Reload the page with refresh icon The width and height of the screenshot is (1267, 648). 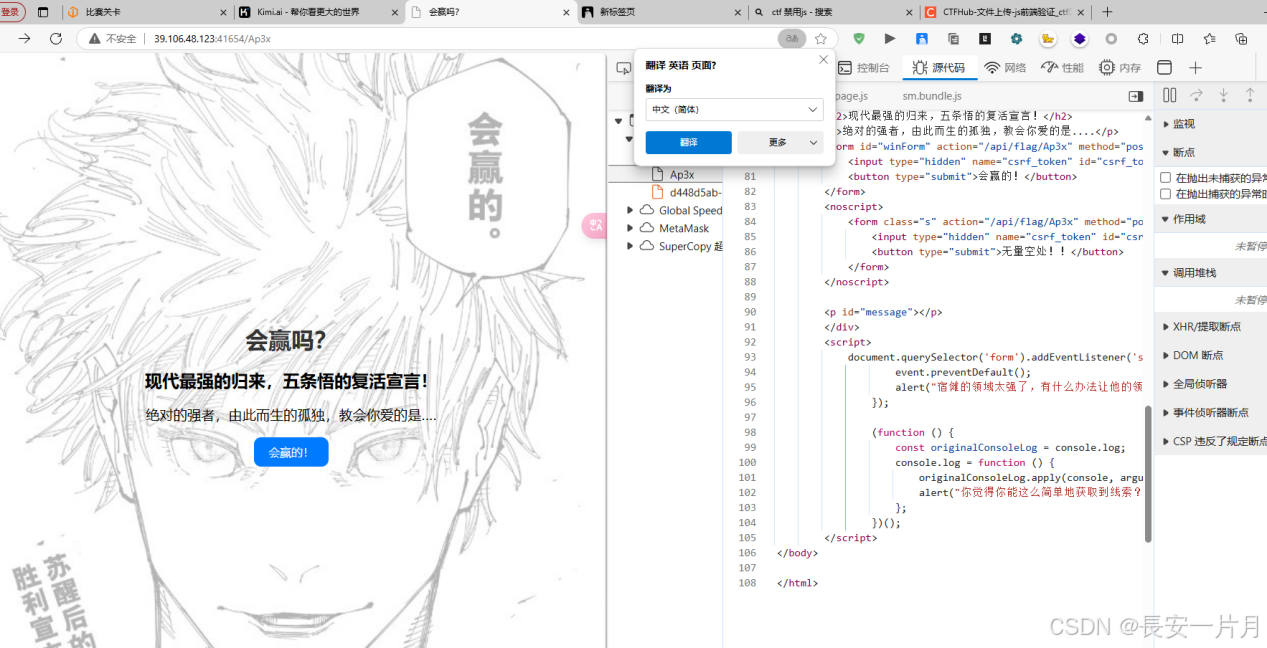pos(56,38)
